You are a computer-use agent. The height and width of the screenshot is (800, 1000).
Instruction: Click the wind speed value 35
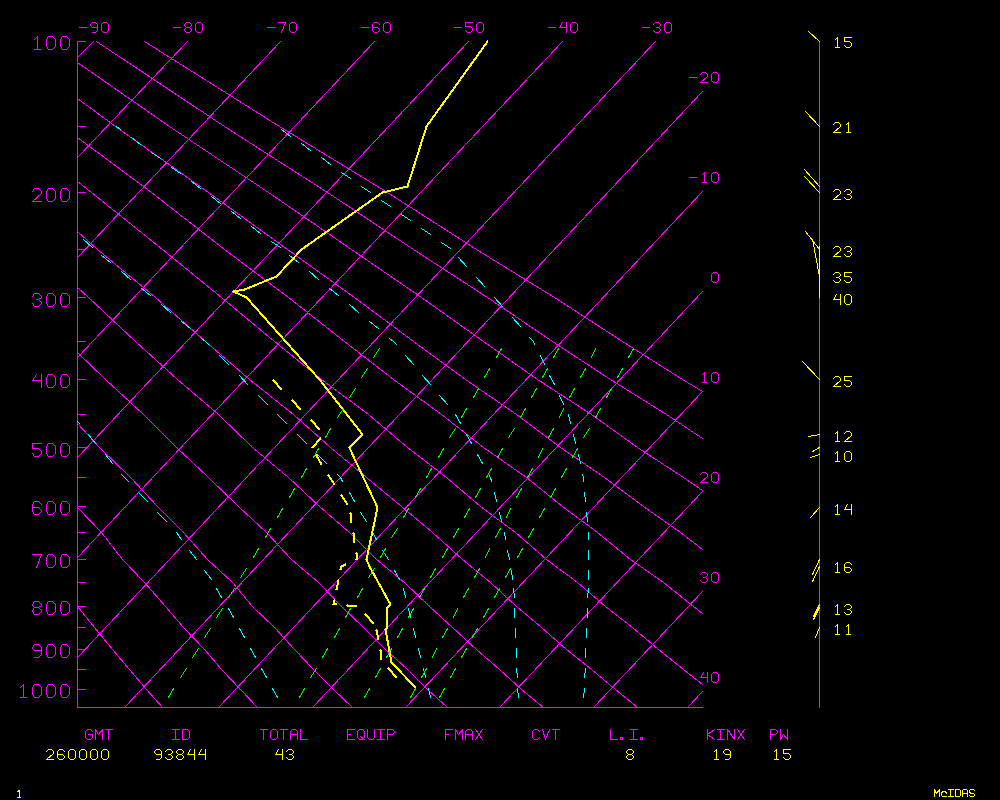coord(842,278)
